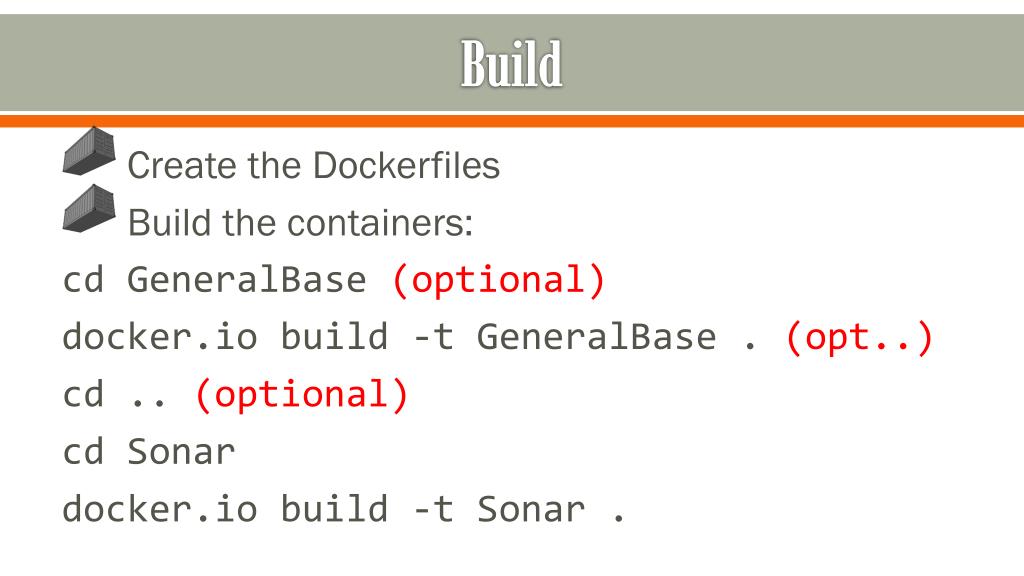Image resolution: width=1024 pixels, height=576 pixels.
Task: Click the word build in GeneralBase command
Action: pyautogui.click(x=334, y=337)
